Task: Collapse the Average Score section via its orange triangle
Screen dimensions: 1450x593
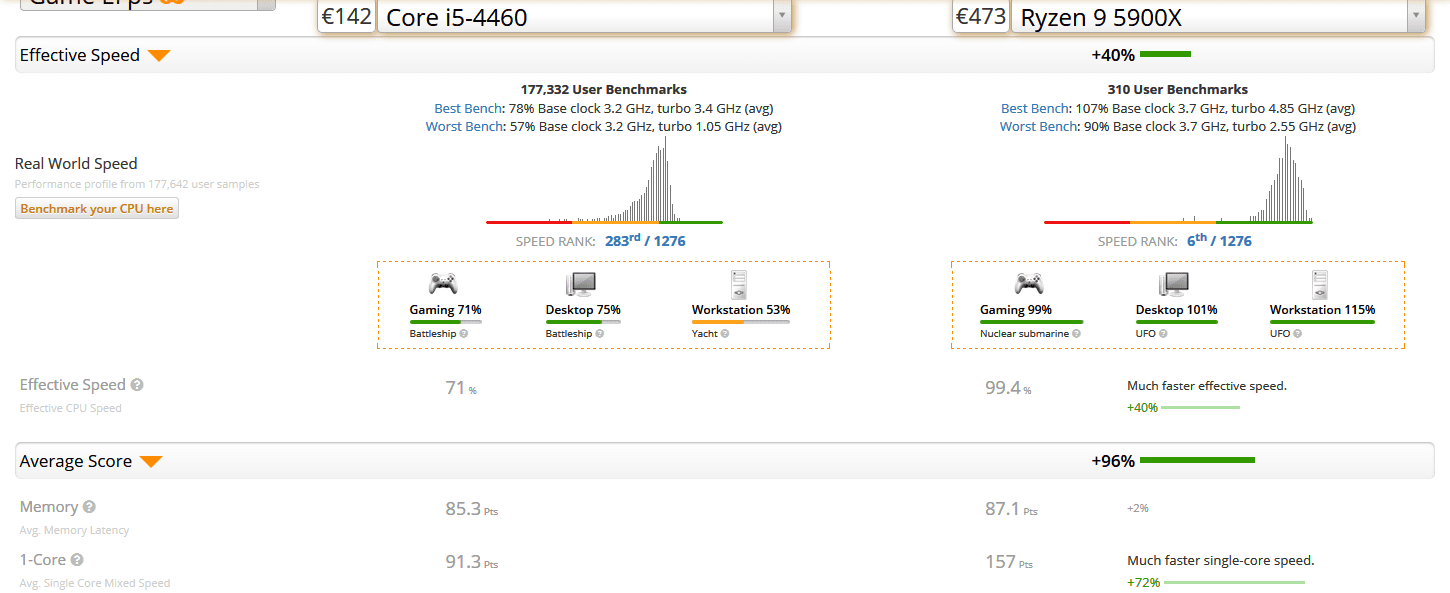Action: [x=151, y=462]
